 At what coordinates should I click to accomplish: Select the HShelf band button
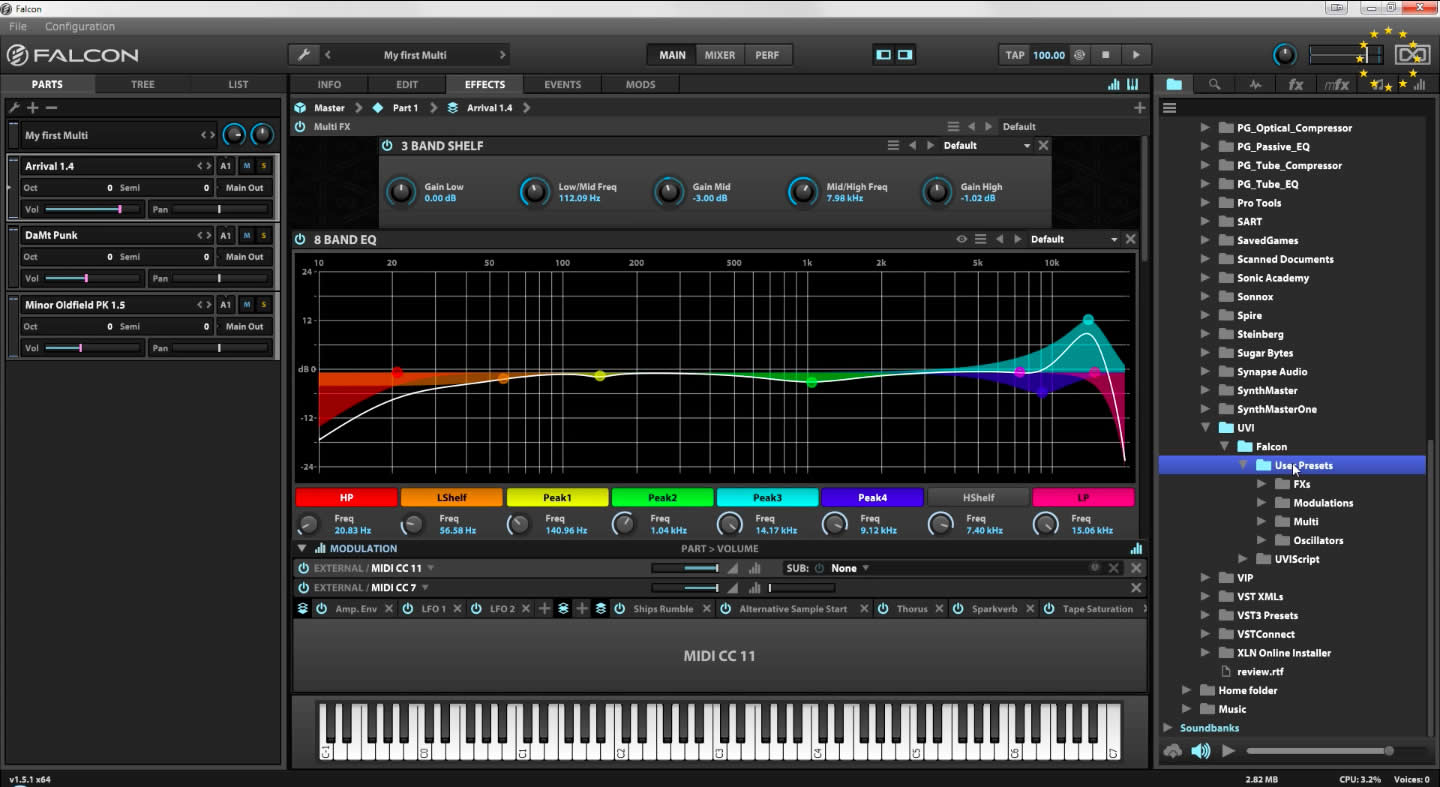[978, 498]
